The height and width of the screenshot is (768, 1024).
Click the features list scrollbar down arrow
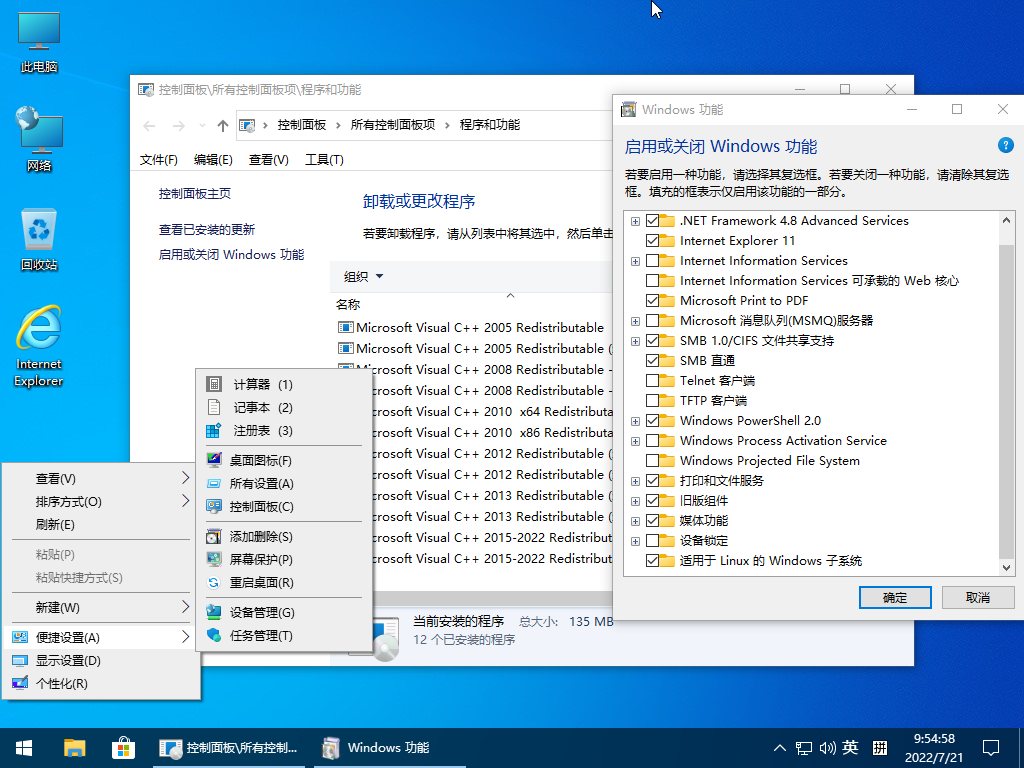click(1006, 568)
